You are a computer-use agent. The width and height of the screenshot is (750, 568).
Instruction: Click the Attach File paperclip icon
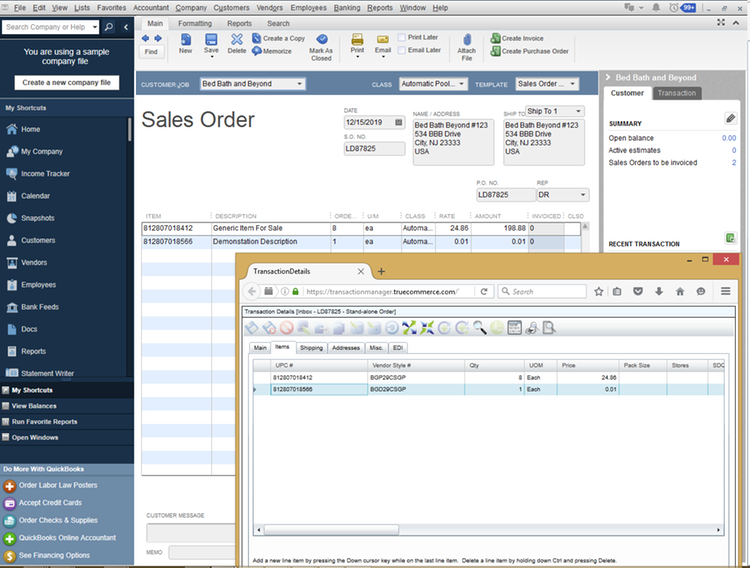(x=467, y=39)
